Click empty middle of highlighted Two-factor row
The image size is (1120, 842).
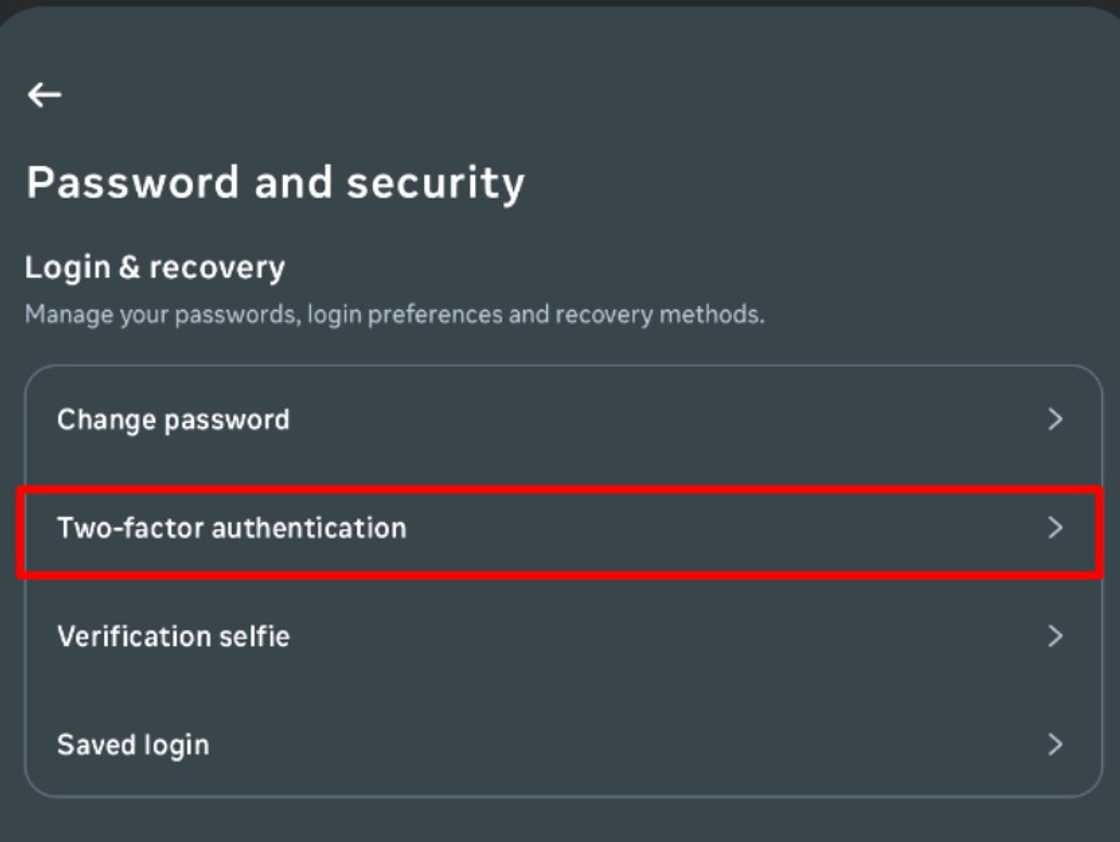coord(700,528)
